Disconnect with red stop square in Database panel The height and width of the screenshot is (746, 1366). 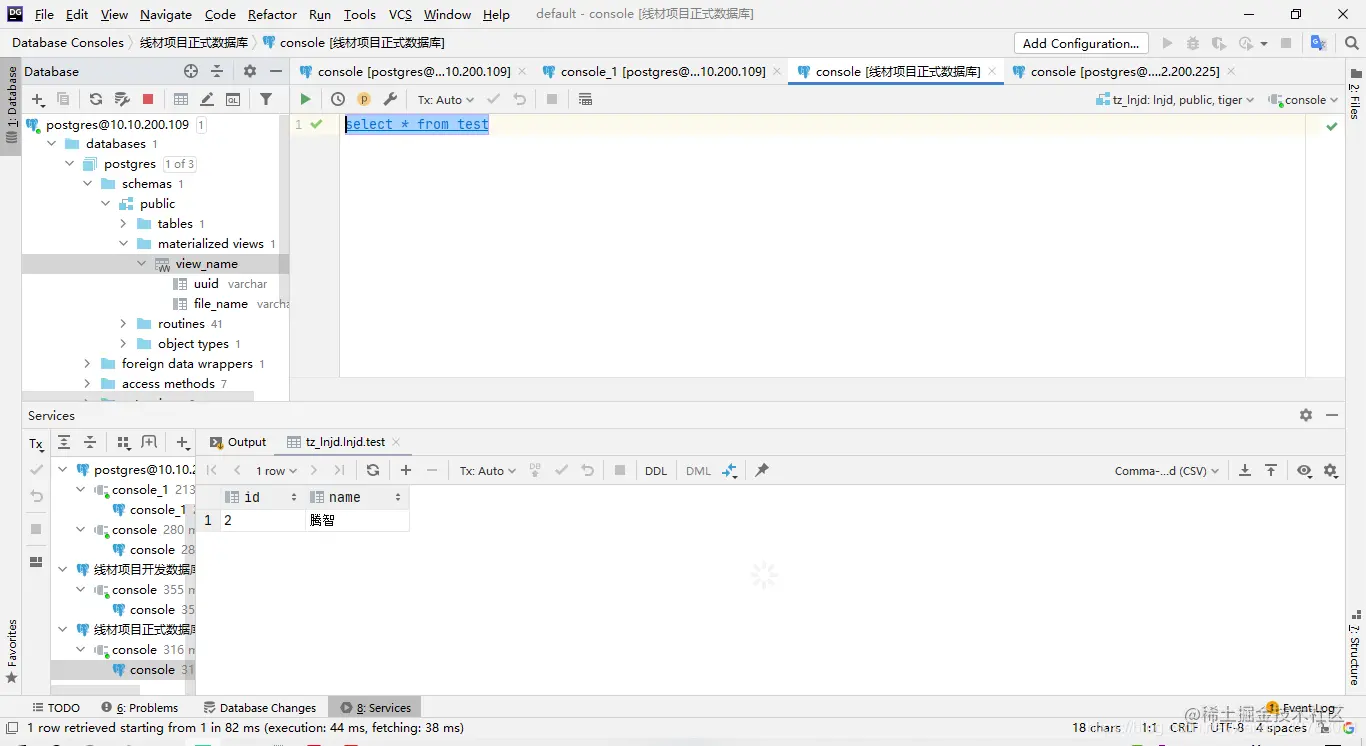[148, 99]
